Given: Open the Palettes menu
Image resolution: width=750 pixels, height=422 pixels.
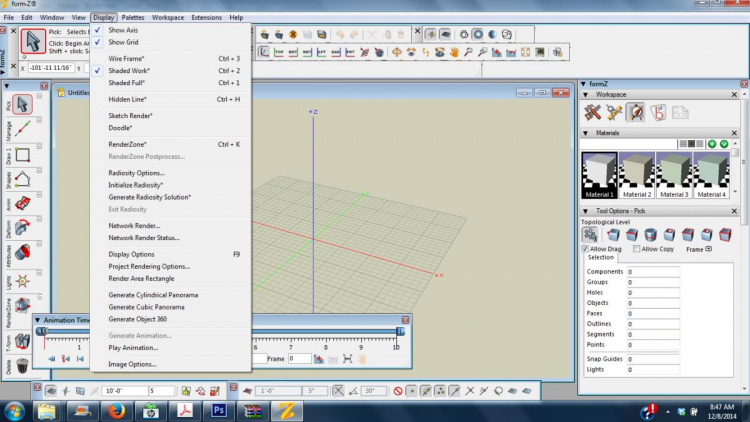Looking at the screenshot, I should (x=133, y=17).
